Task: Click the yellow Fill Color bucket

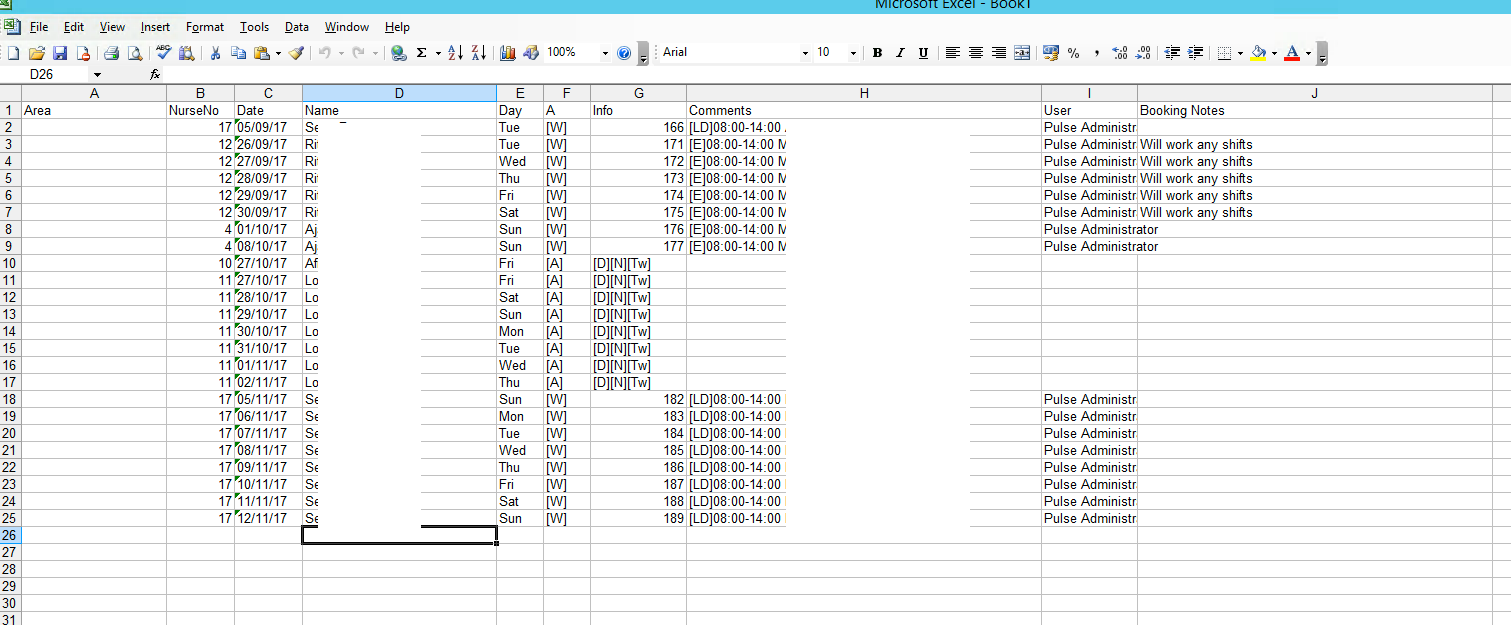Action: 1259,53
